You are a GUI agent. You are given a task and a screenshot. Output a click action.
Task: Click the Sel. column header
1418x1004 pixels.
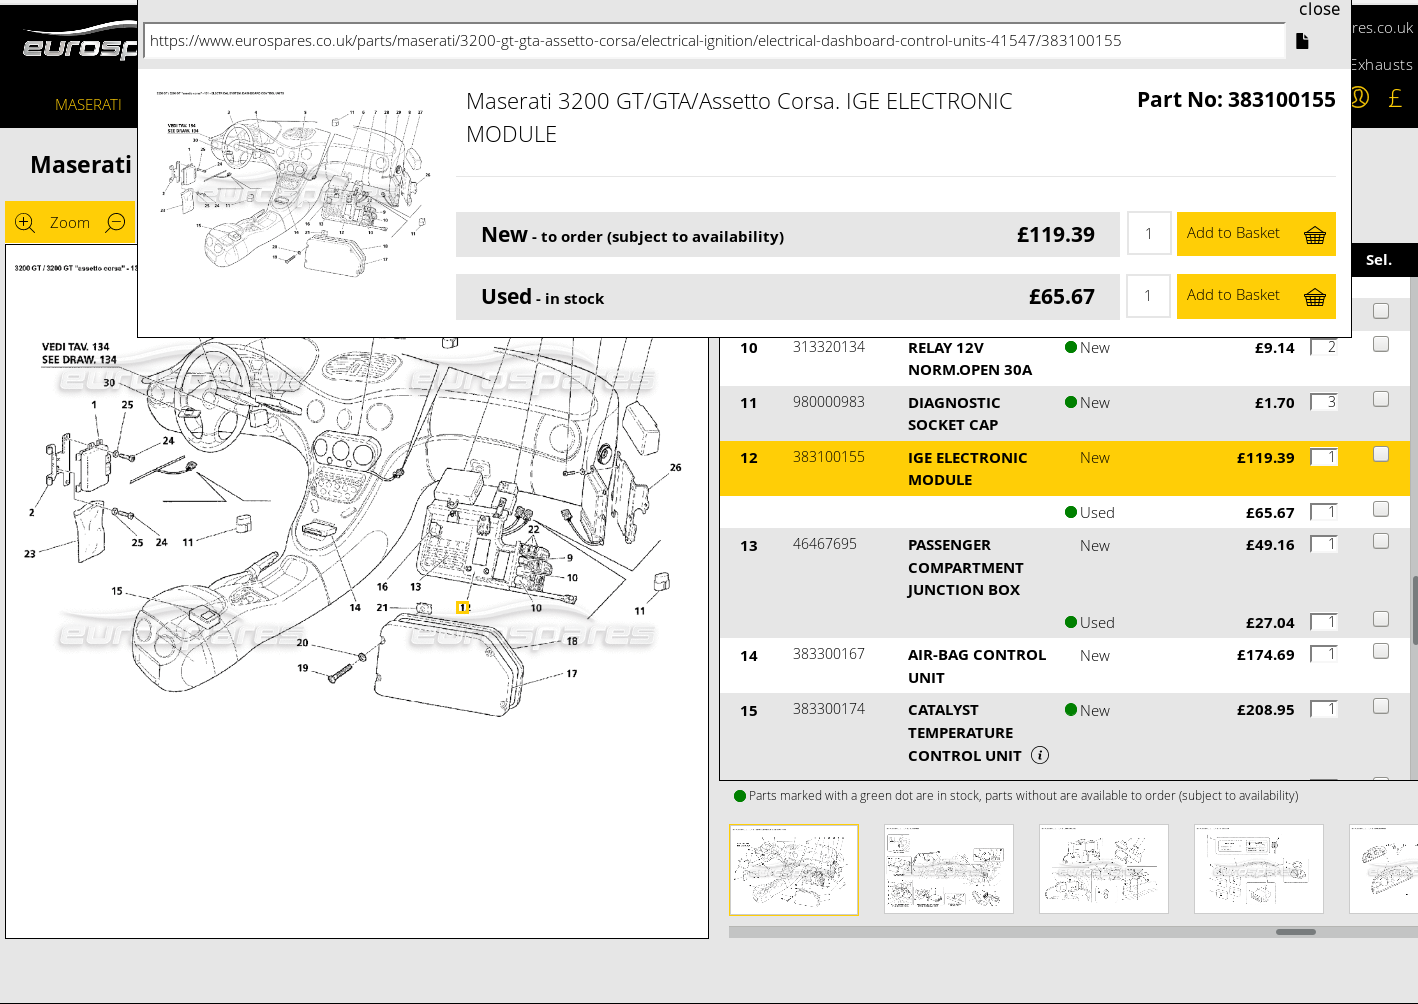tap(1379, 260)
